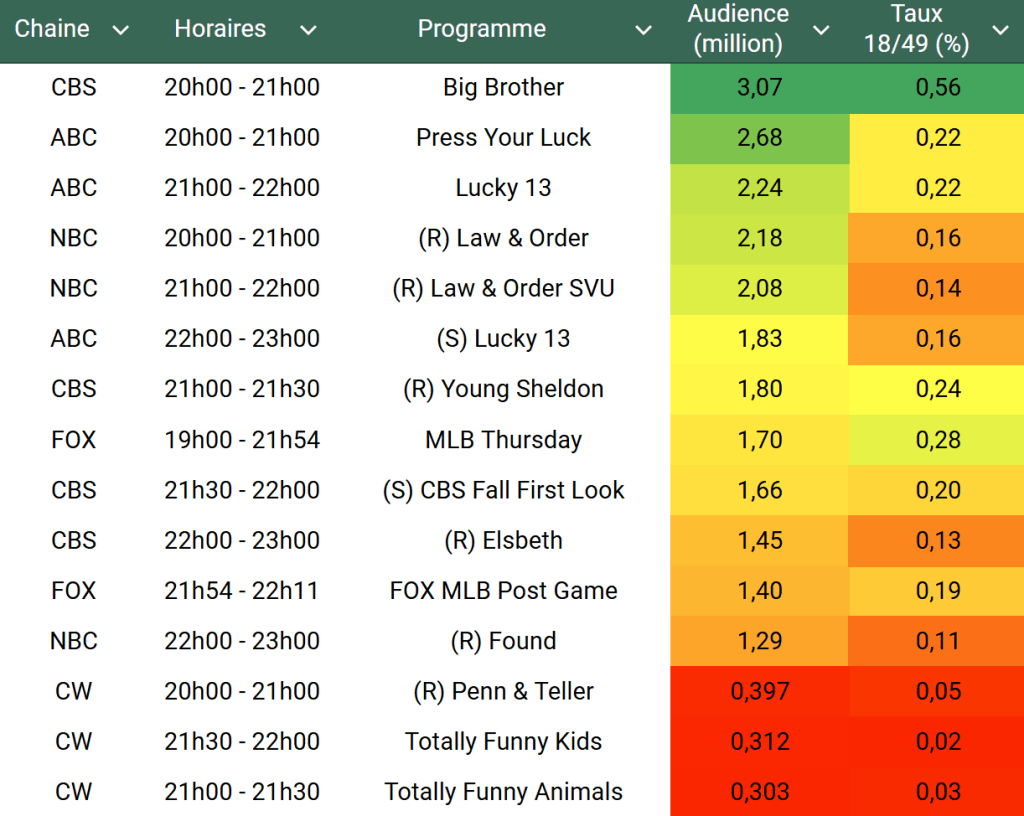Select the Totally Funny Kids cell

pos(503,742)
